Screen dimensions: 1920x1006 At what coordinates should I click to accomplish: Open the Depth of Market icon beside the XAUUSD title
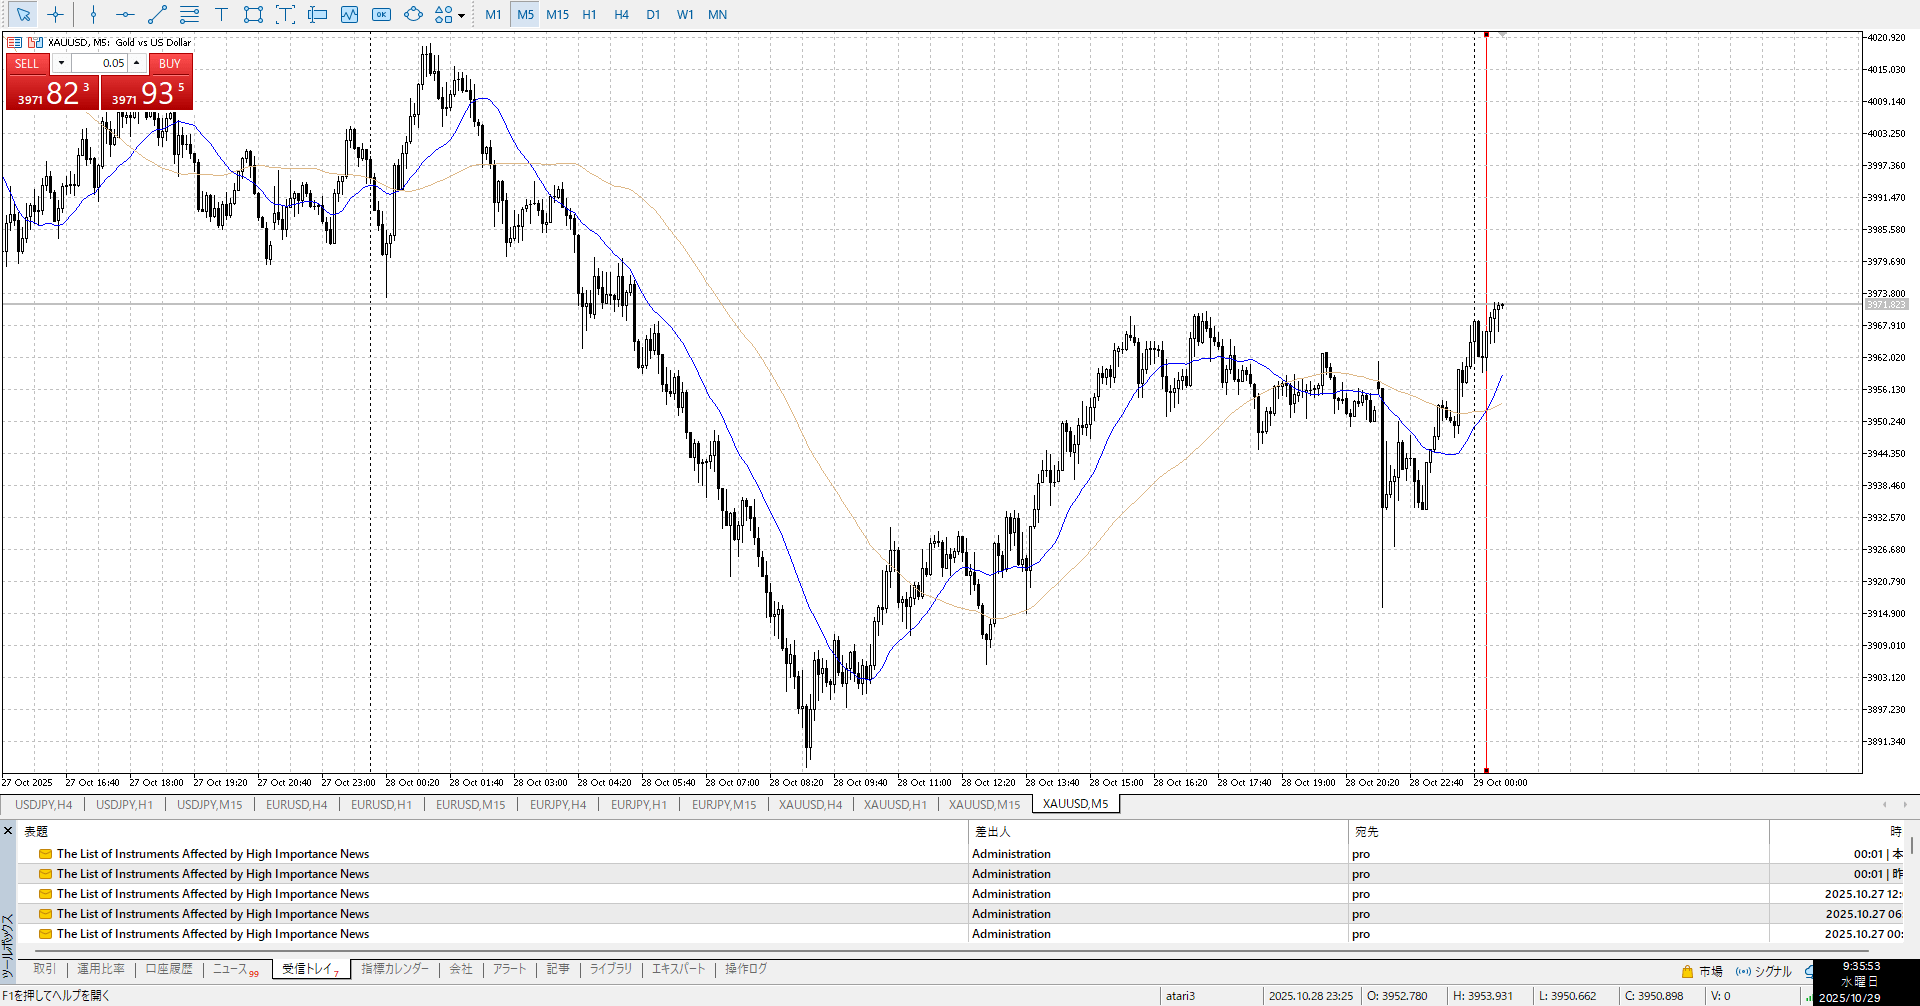tap(15, 42)
